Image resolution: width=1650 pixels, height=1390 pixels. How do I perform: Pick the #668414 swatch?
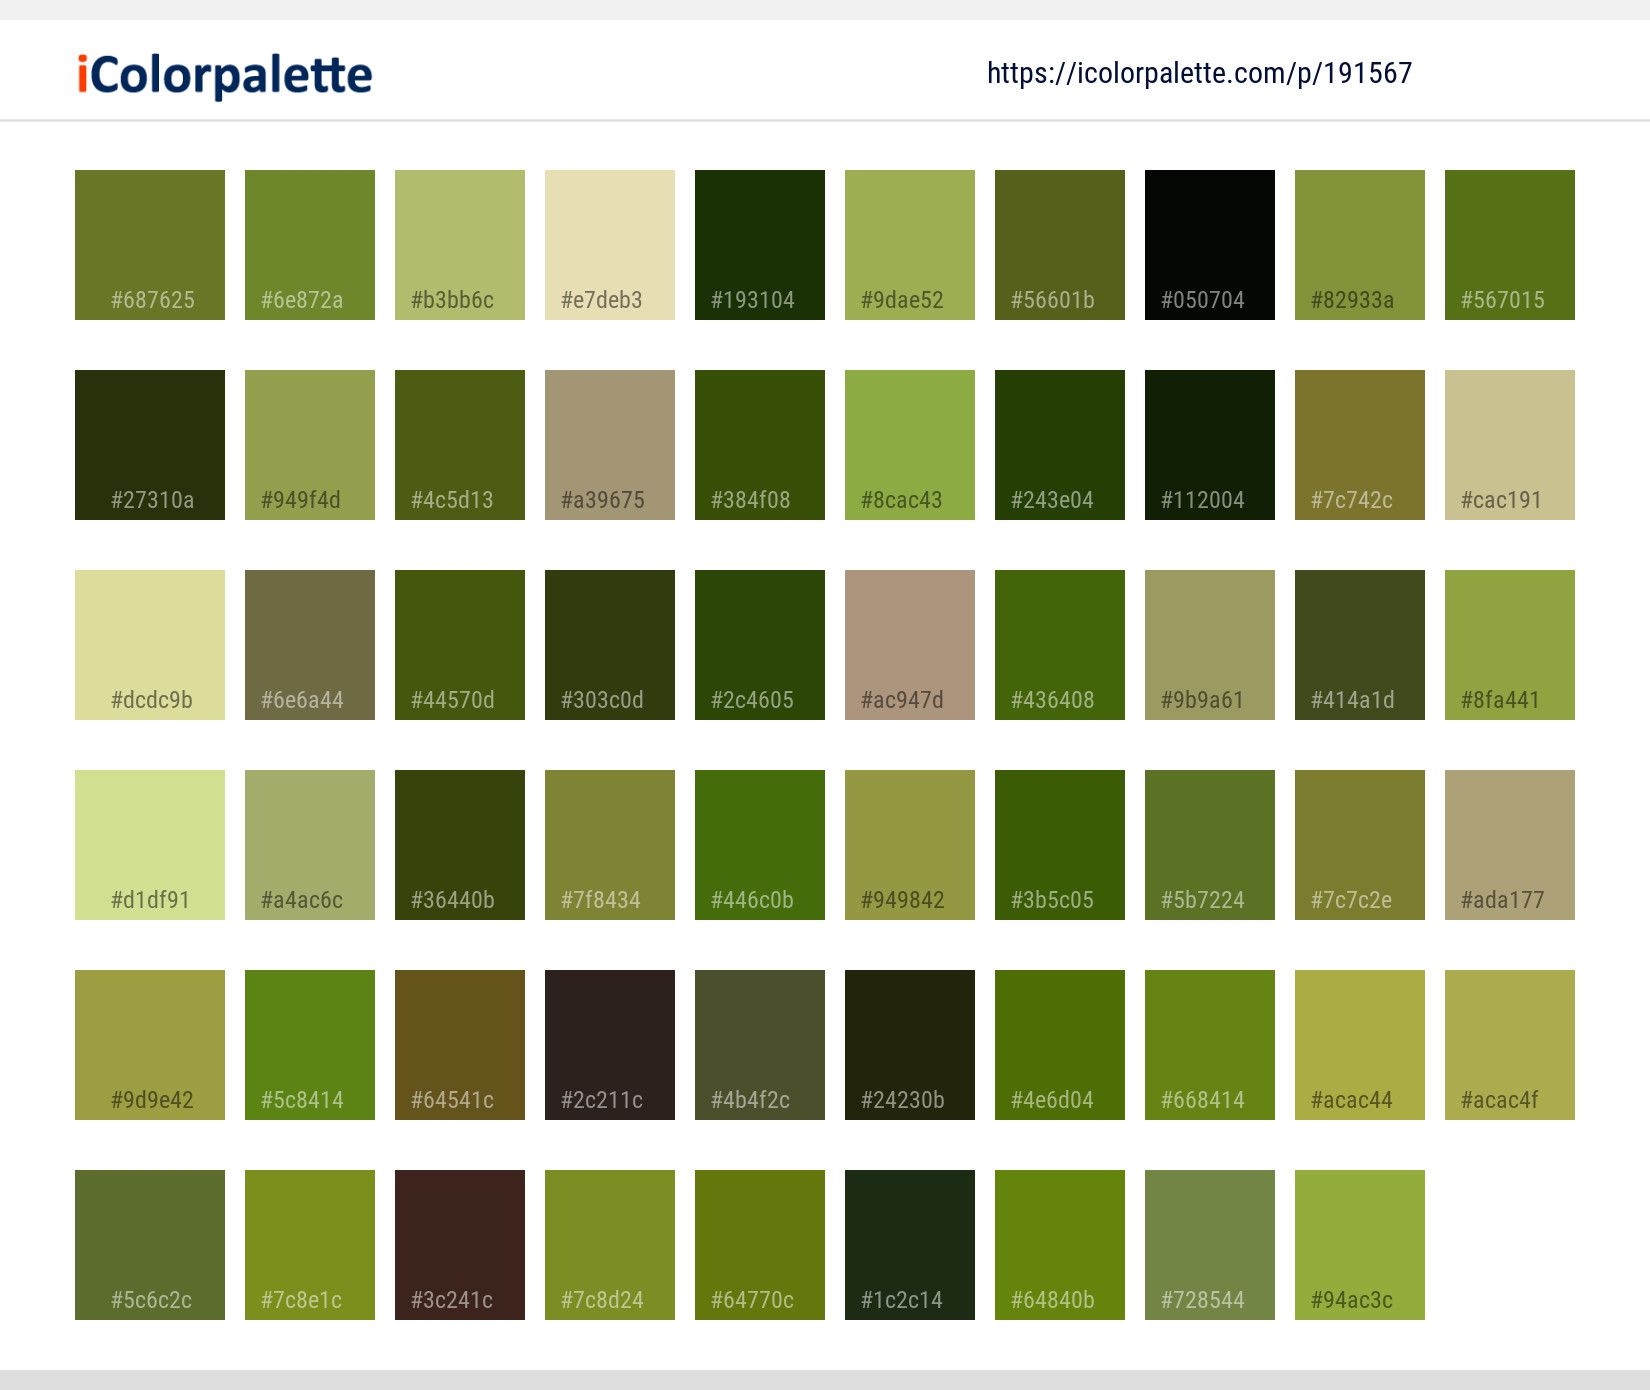tap(1210, 1045)
